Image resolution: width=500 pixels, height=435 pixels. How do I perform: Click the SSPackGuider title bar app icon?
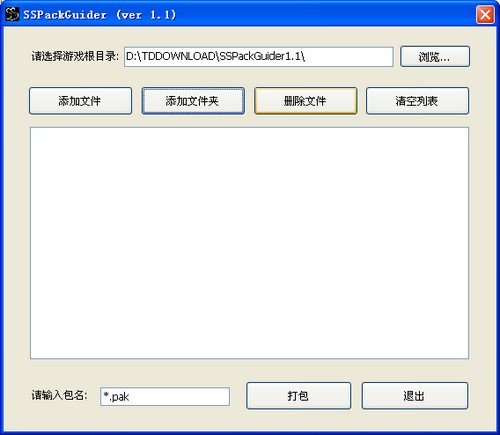click(12, 14)
